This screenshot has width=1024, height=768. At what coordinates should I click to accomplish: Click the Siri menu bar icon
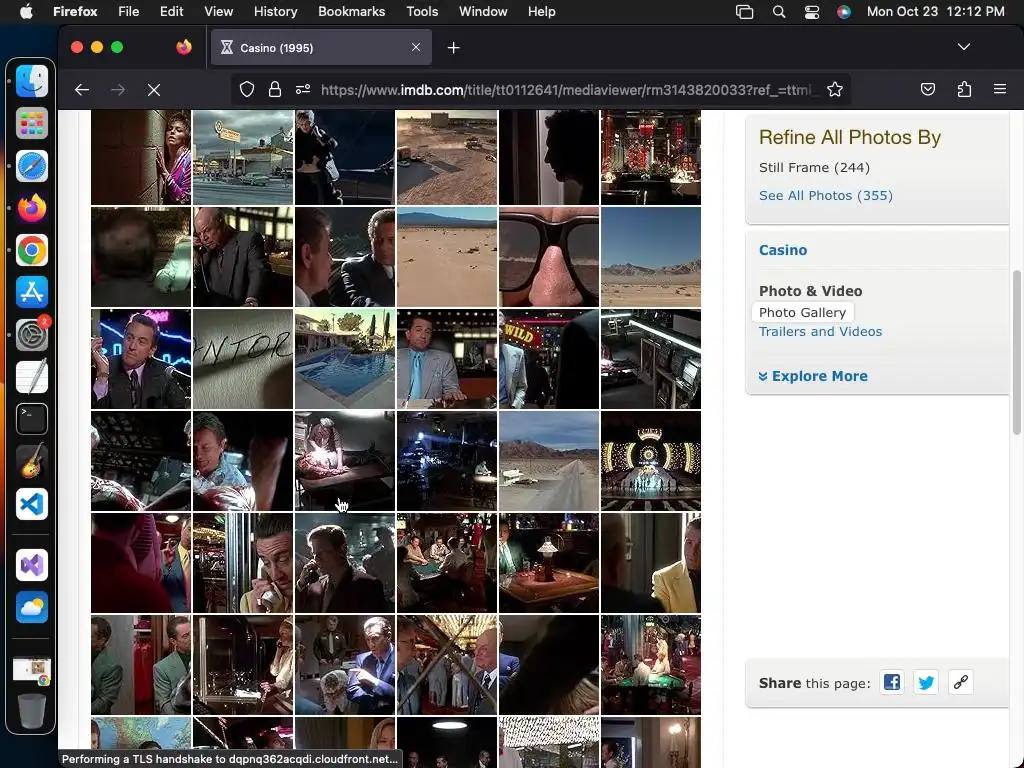click(844, 12)
